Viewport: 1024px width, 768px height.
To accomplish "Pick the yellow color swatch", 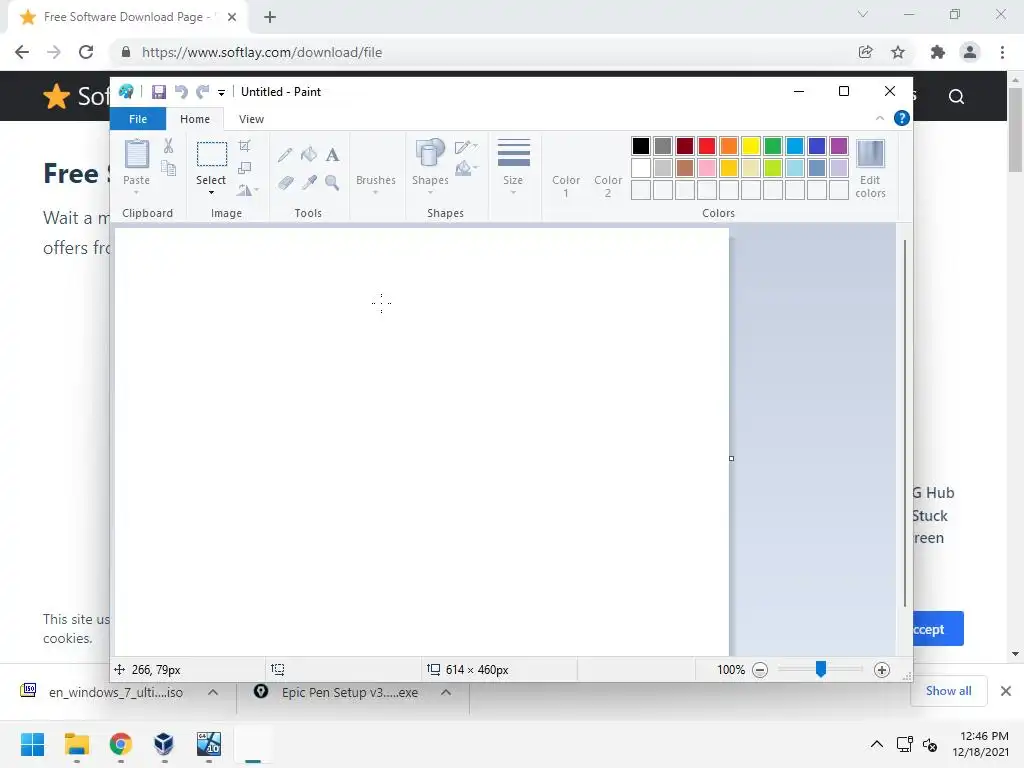I will (x=750, y=146).
